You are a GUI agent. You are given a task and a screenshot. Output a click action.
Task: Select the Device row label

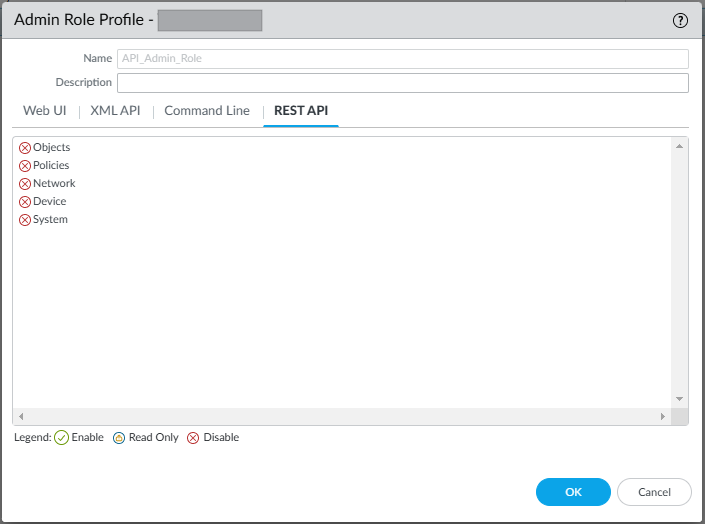click(49, 202)
